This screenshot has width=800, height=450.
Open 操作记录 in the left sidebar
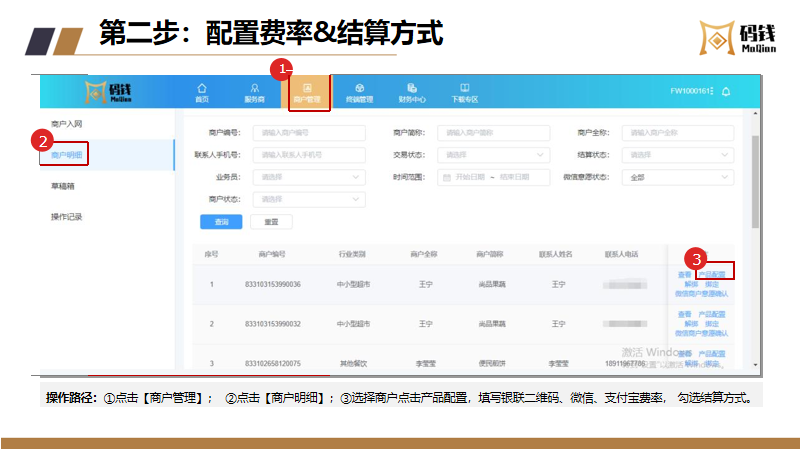click(65, 216)
